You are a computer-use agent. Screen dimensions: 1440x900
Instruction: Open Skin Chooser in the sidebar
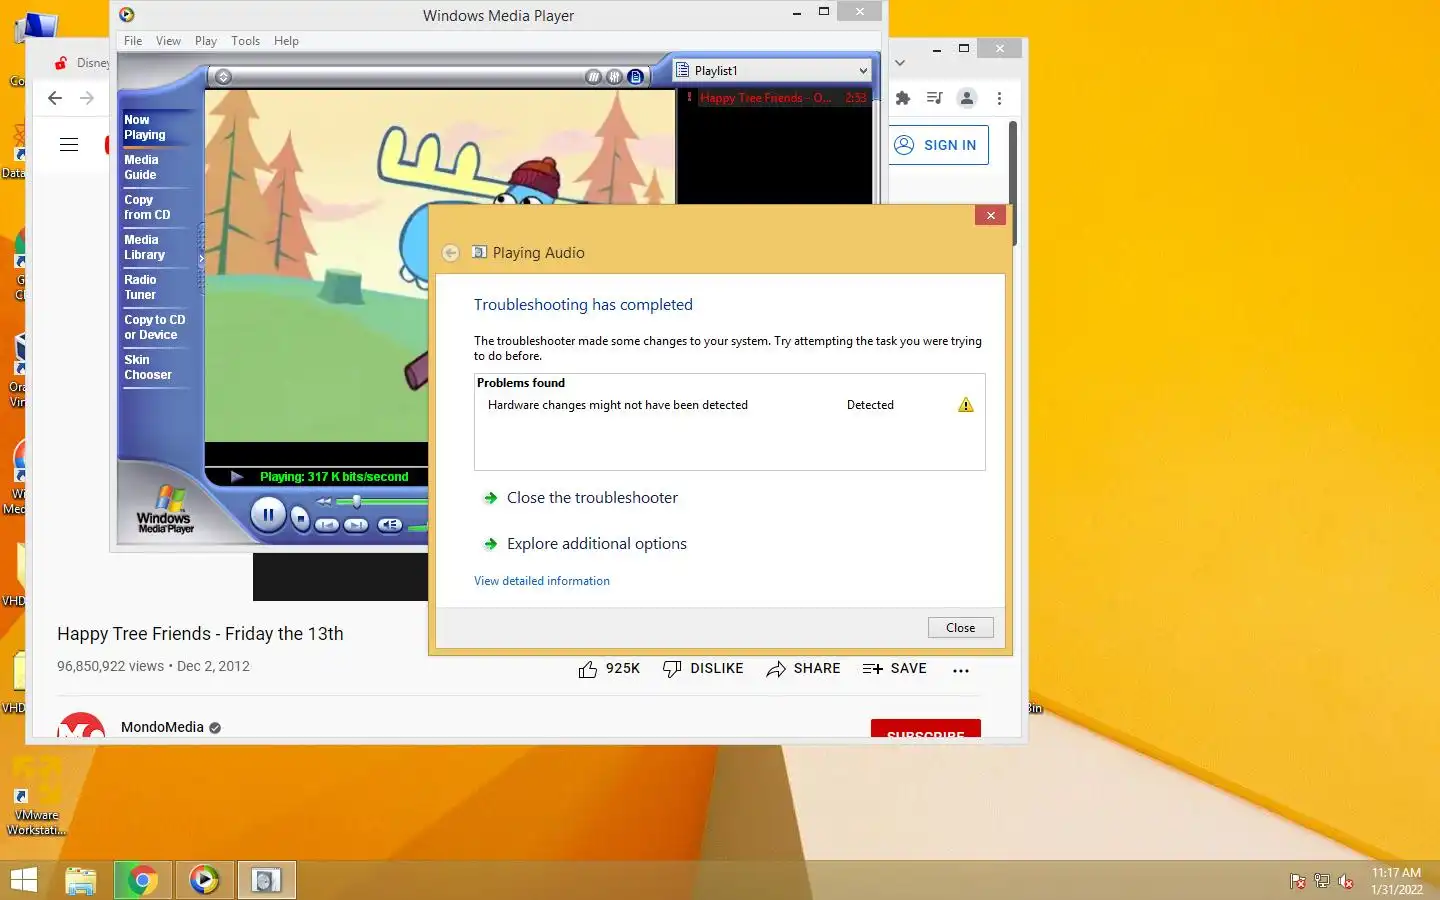[155, 367]
